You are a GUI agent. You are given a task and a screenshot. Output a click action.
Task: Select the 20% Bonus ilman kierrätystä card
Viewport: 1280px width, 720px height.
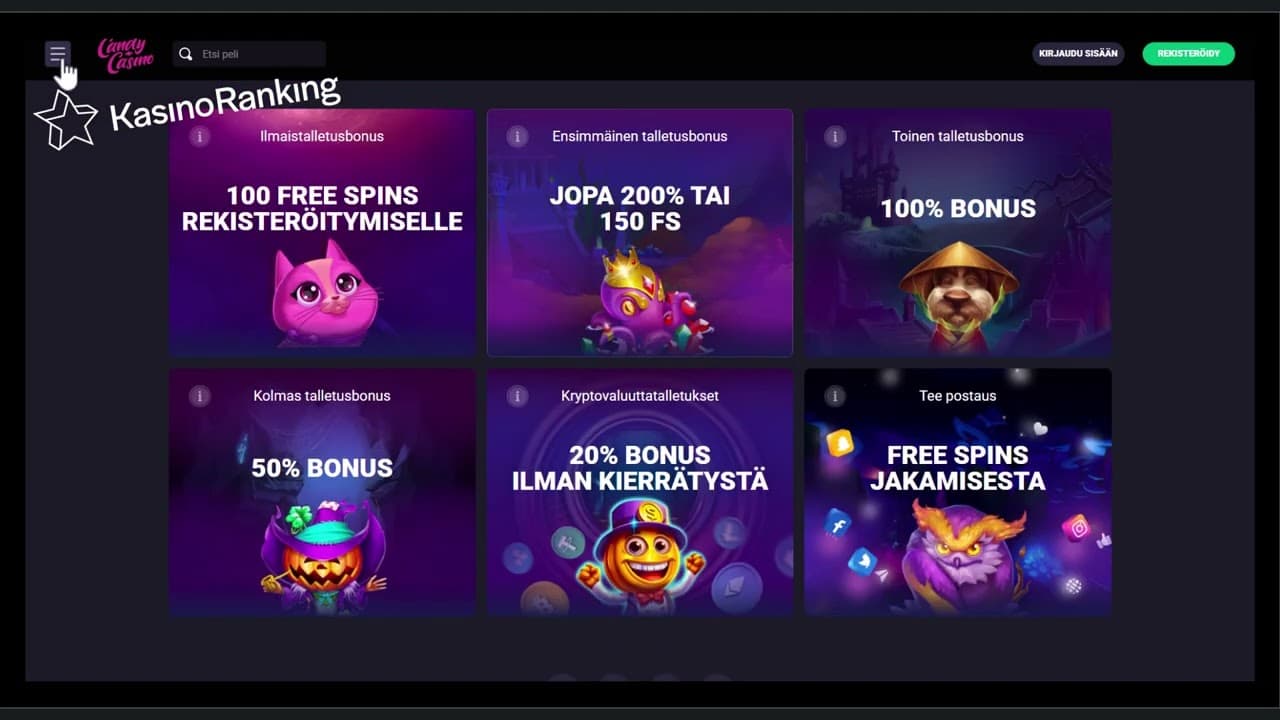tap(640, 491)
